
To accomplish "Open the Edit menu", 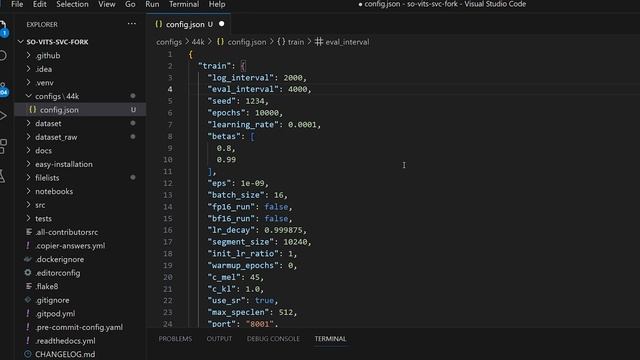I will pos(40,4).
